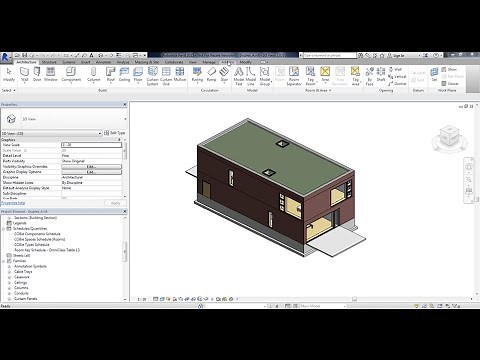The image size is (480, 360).
Task: Open the Insert ribbon tab
Action: 86,62
